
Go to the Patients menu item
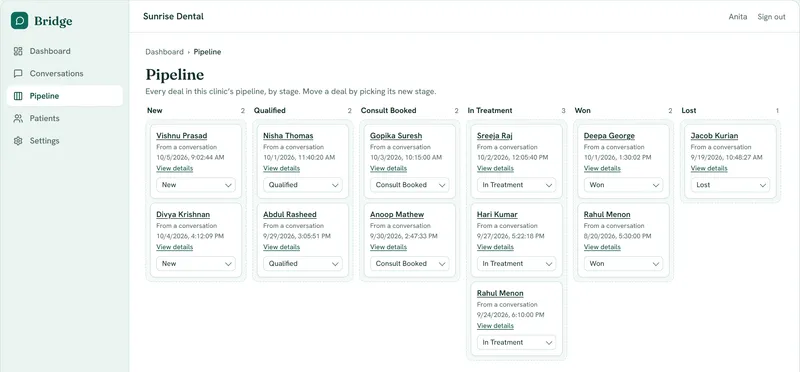65,118
